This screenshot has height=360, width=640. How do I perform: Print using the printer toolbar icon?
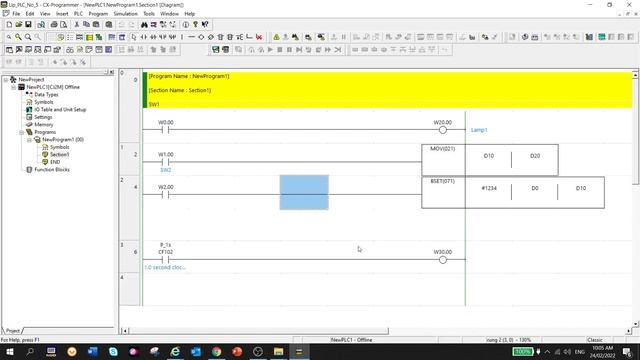pos(54,24)
